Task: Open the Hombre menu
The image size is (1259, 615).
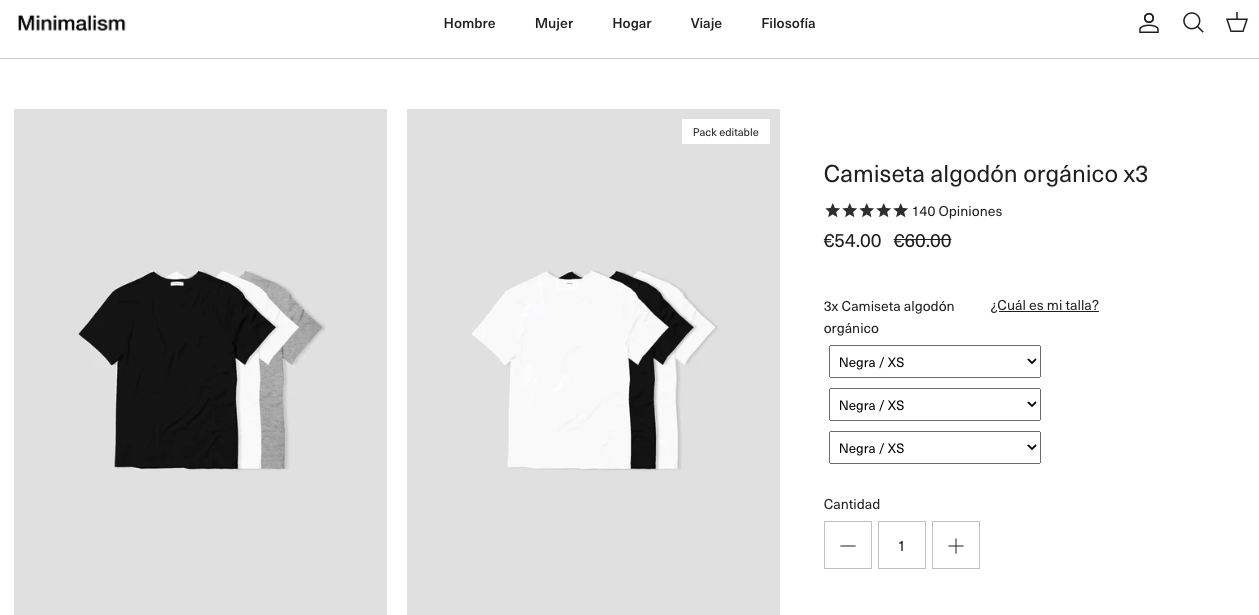Action: pyautogui.click(x=469, y=23)
